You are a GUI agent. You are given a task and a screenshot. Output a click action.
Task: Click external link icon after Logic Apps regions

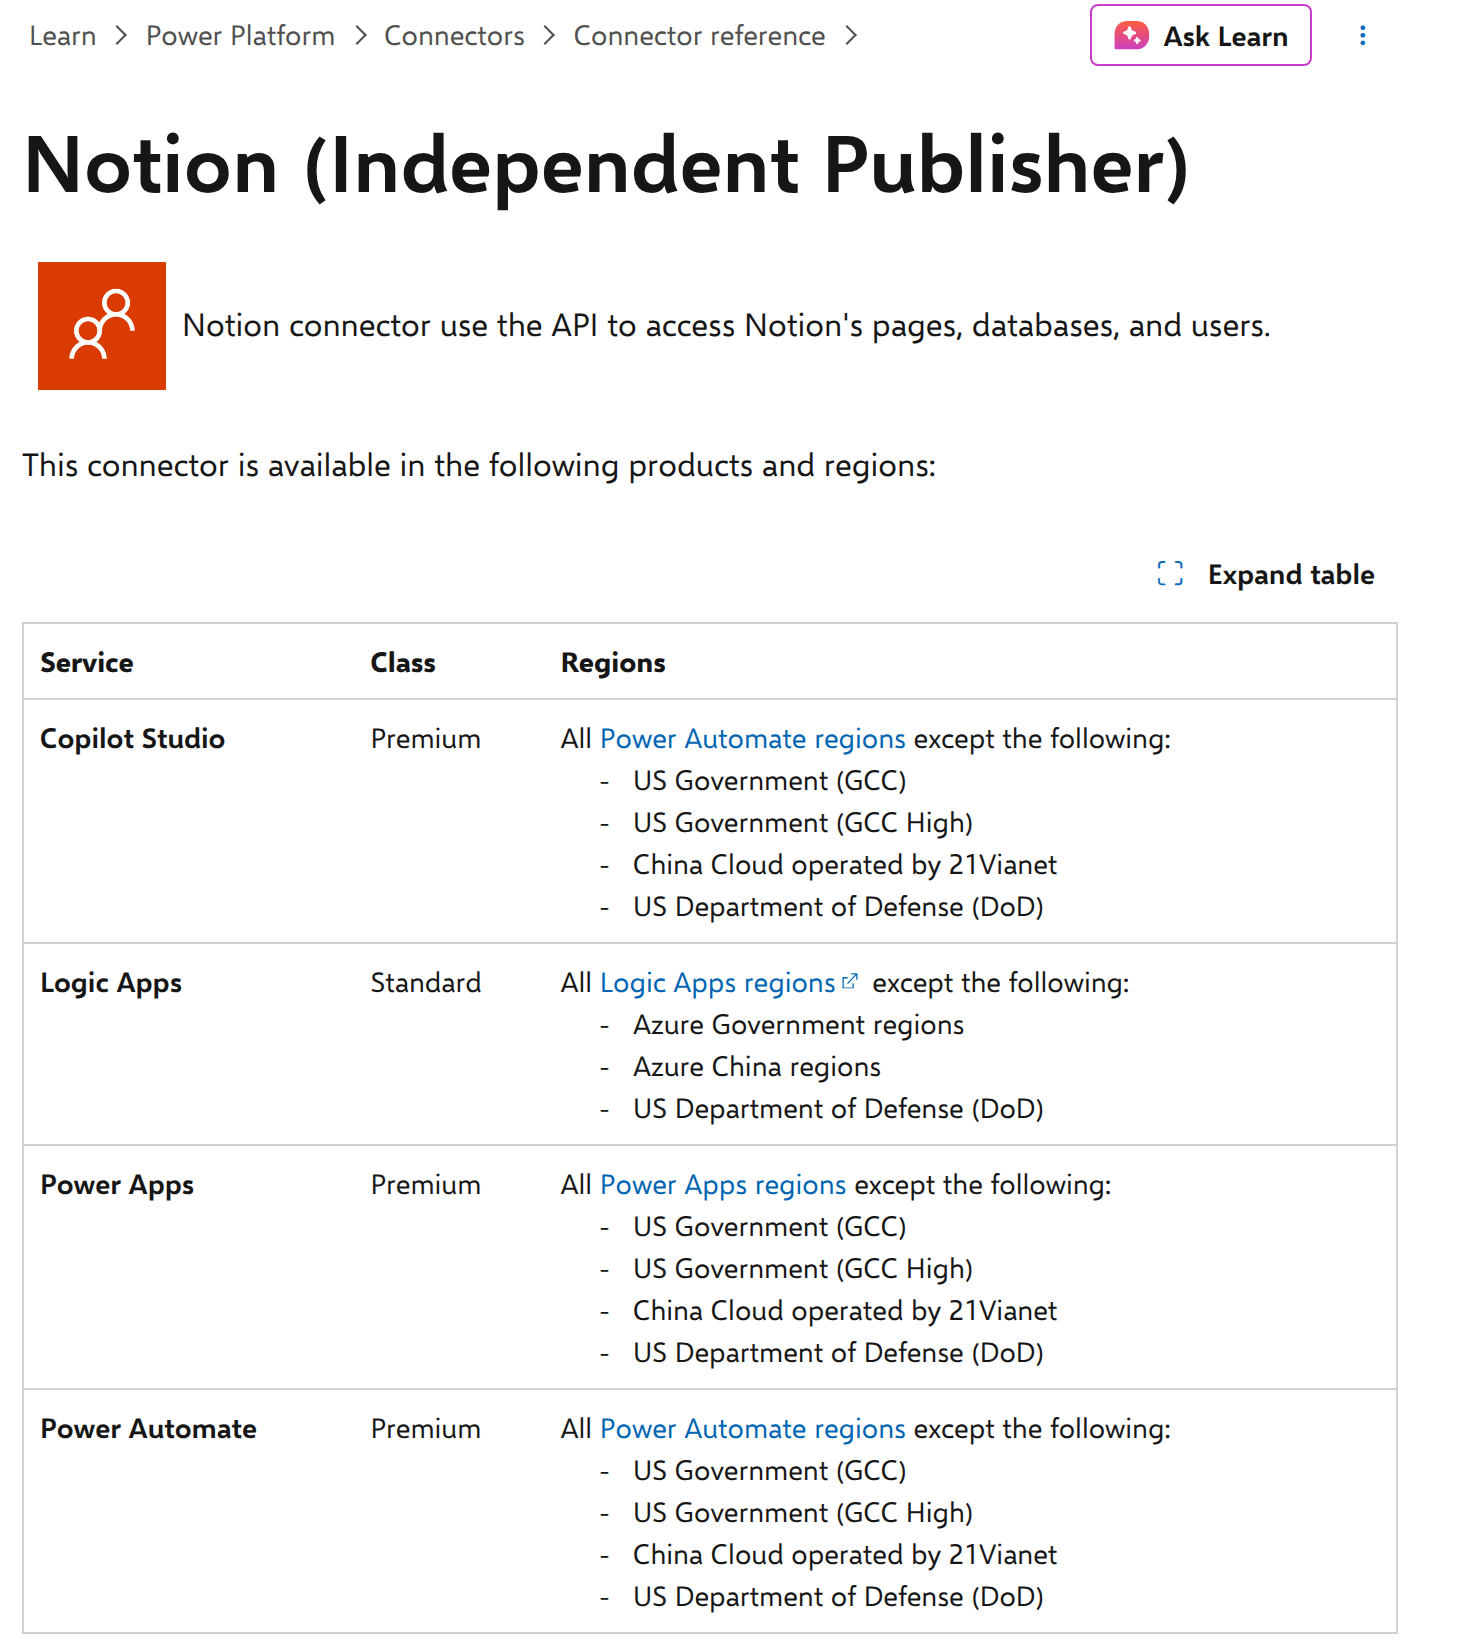(x=850, y=982)
